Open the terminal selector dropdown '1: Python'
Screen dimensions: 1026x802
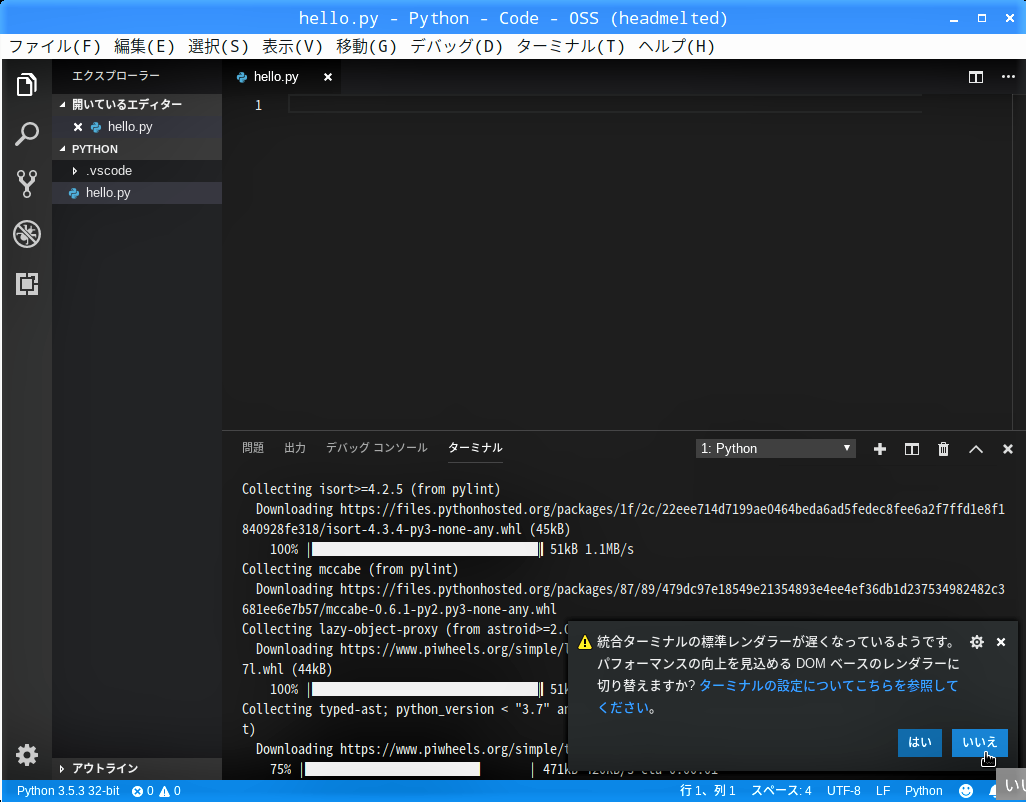775,449
